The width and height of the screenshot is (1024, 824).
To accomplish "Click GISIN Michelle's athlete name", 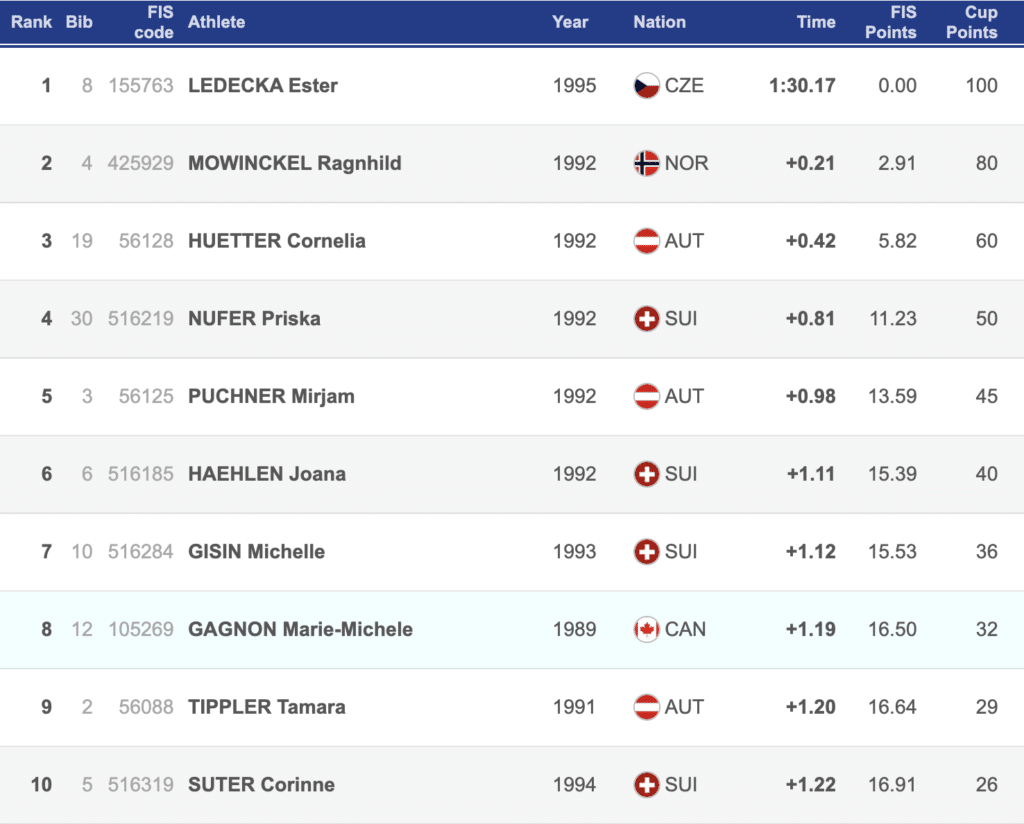I will 256,552.
